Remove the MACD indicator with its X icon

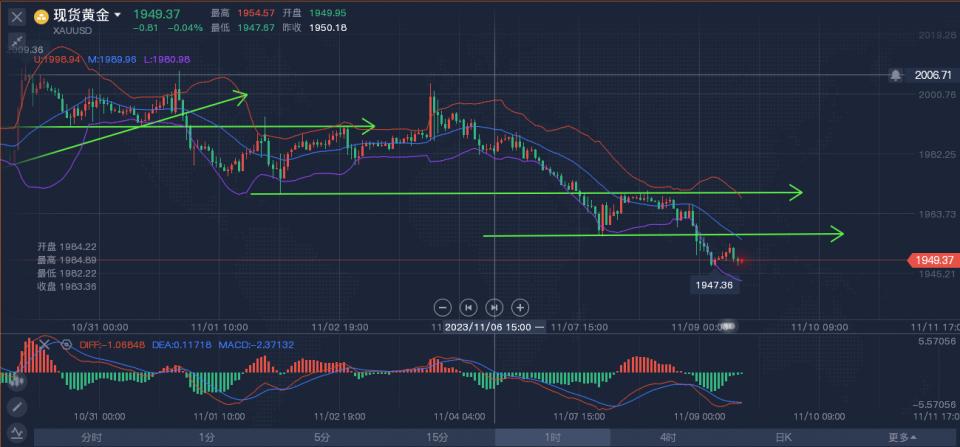click(44, 345)
